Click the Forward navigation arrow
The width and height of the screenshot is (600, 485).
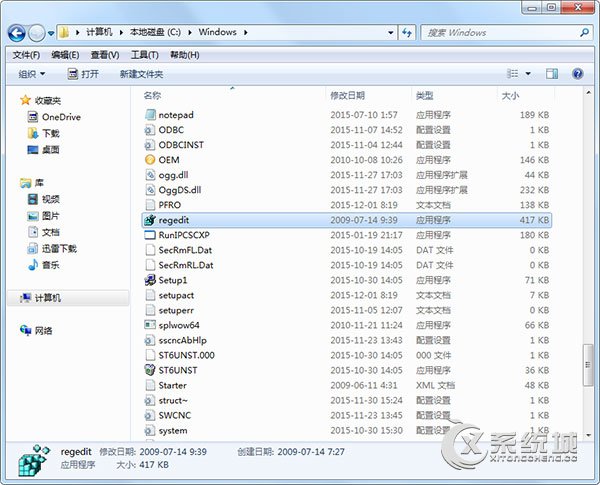(x=37, y=33)
